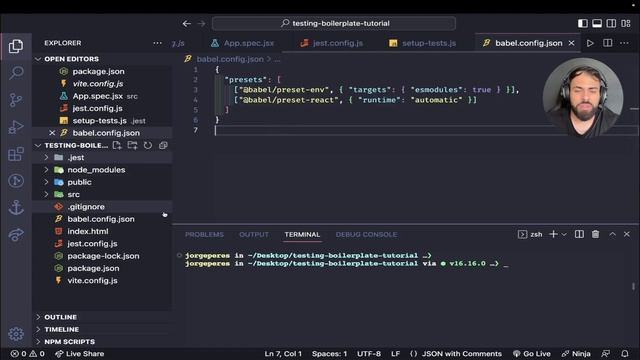This screenshot has height=360, width=640.
Task: Close the babel.config.json tab
Action: coord(571,43)
